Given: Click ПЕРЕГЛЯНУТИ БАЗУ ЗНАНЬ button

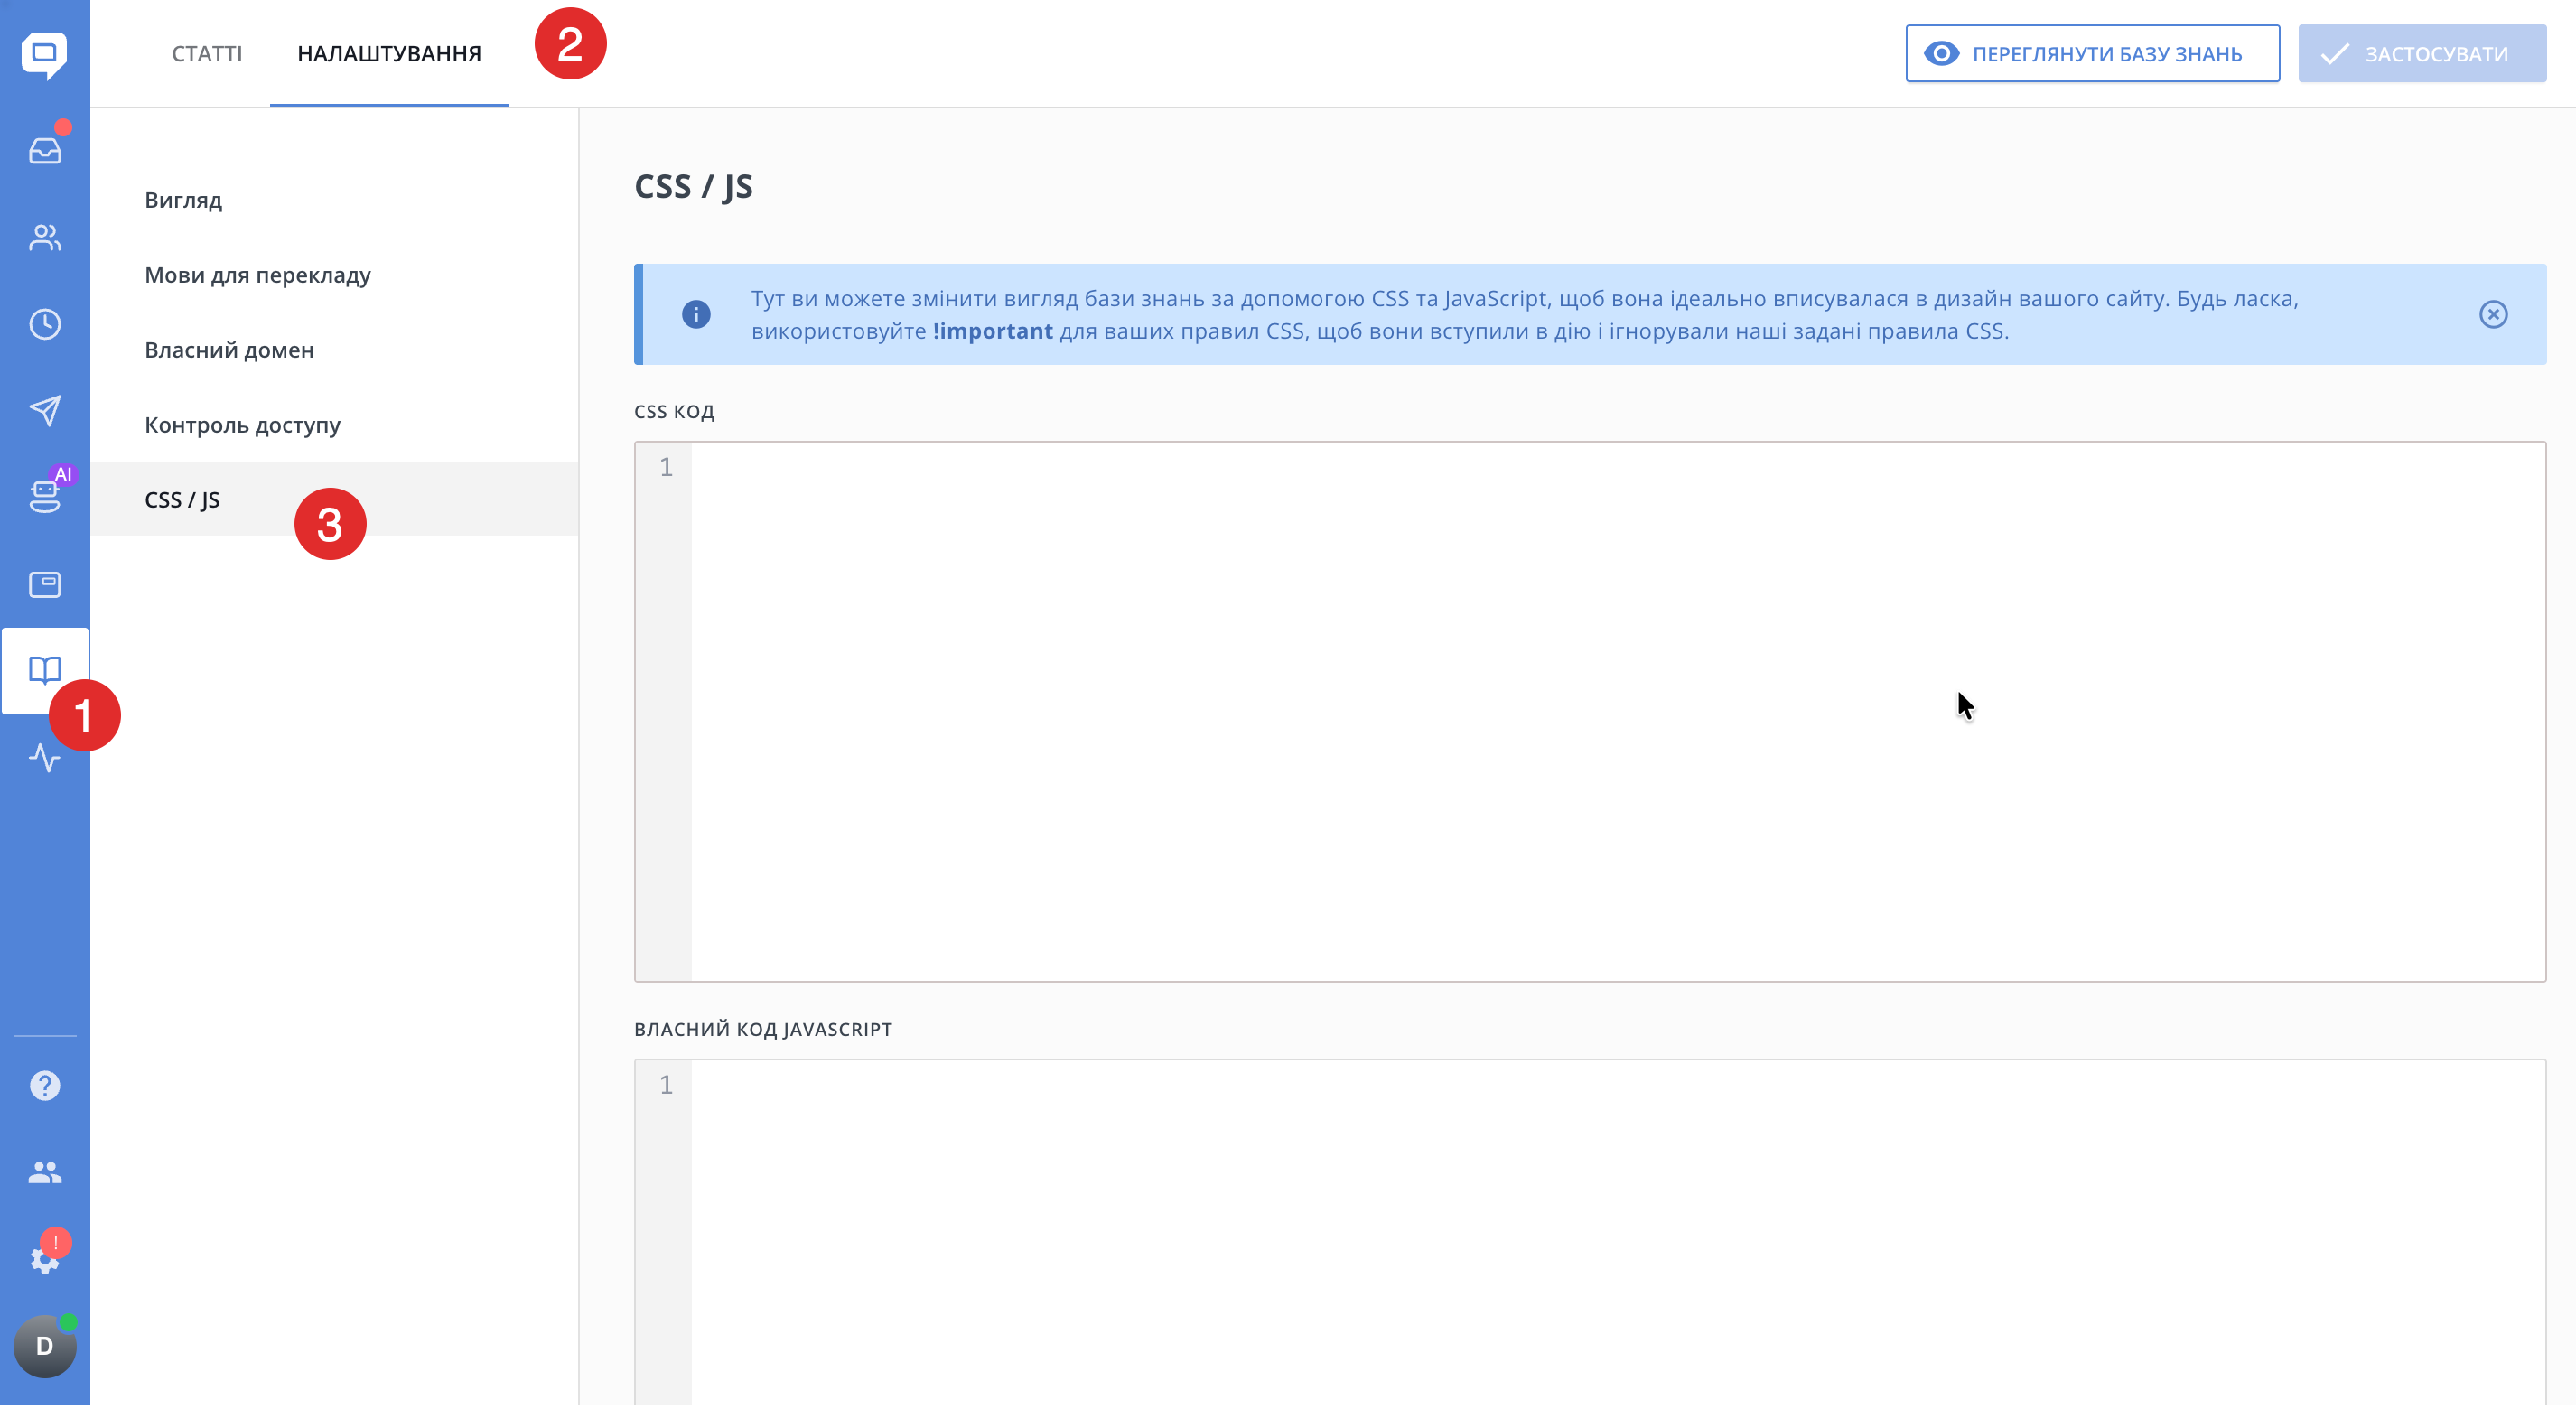Looking at the screenshot, I should tap(2092, 54).
